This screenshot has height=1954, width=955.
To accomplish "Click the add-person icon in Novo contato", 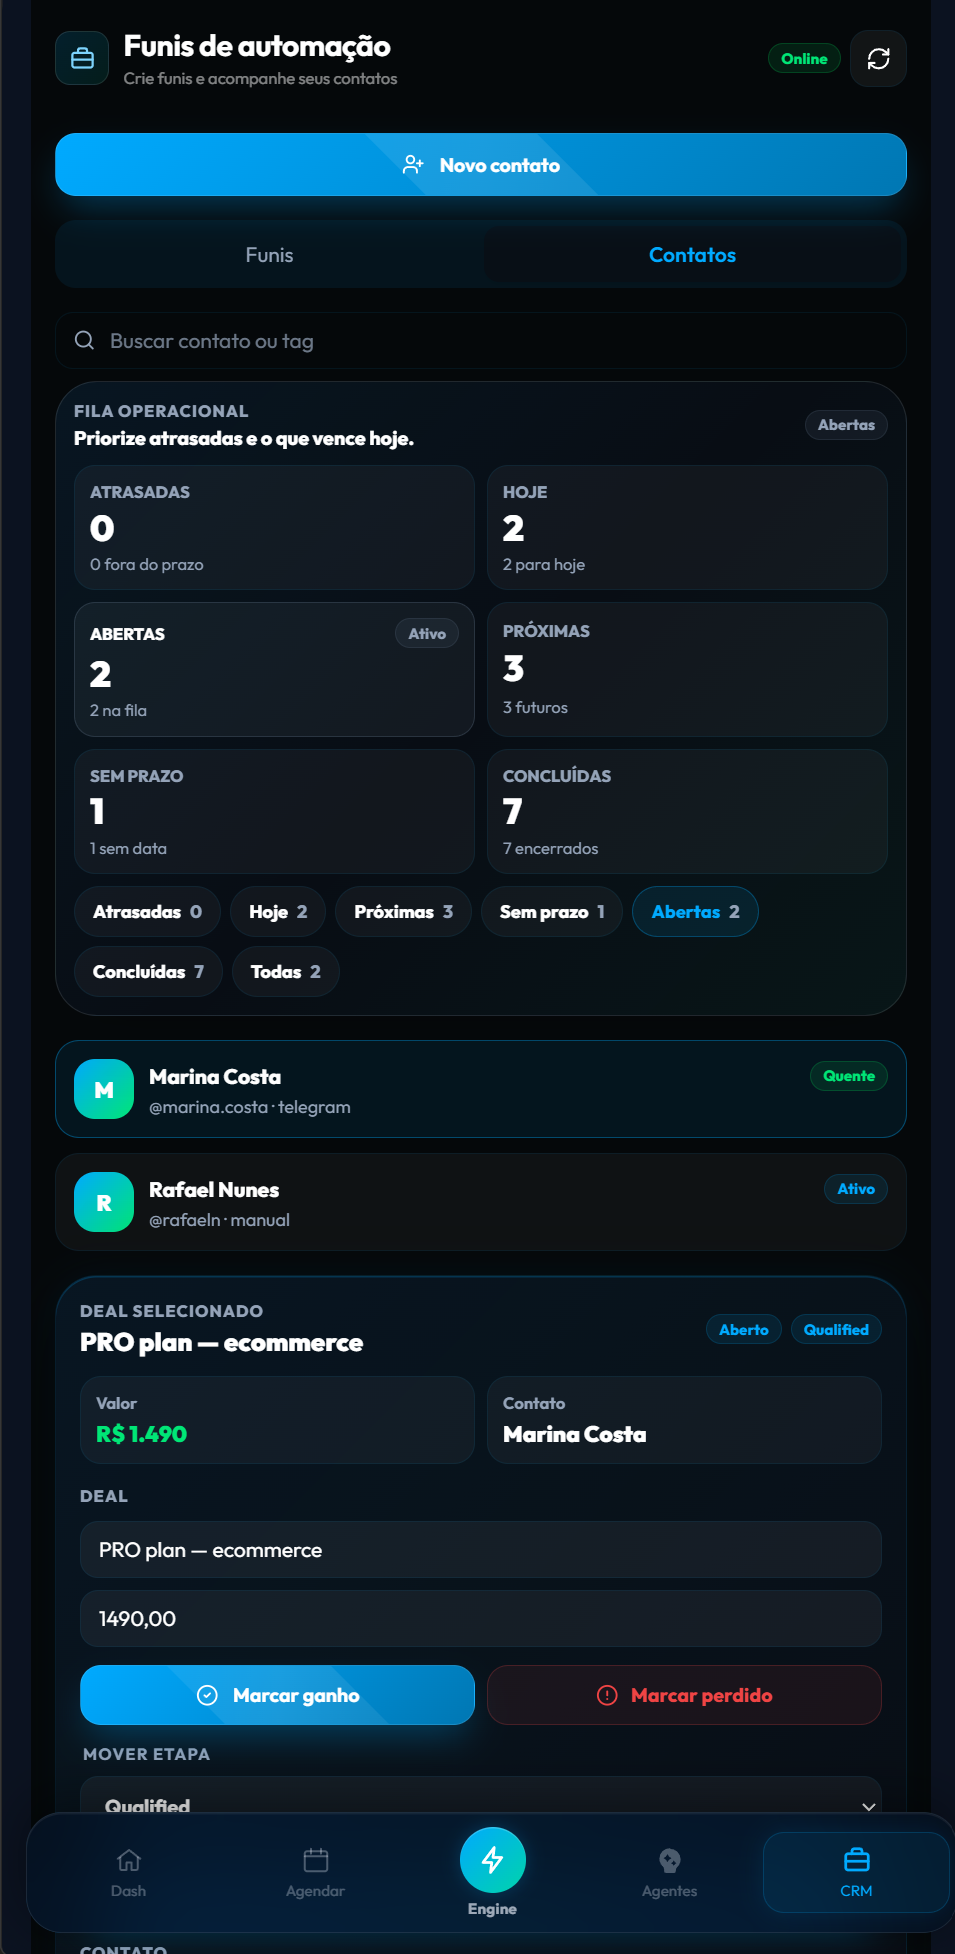I will click(413, 165).
